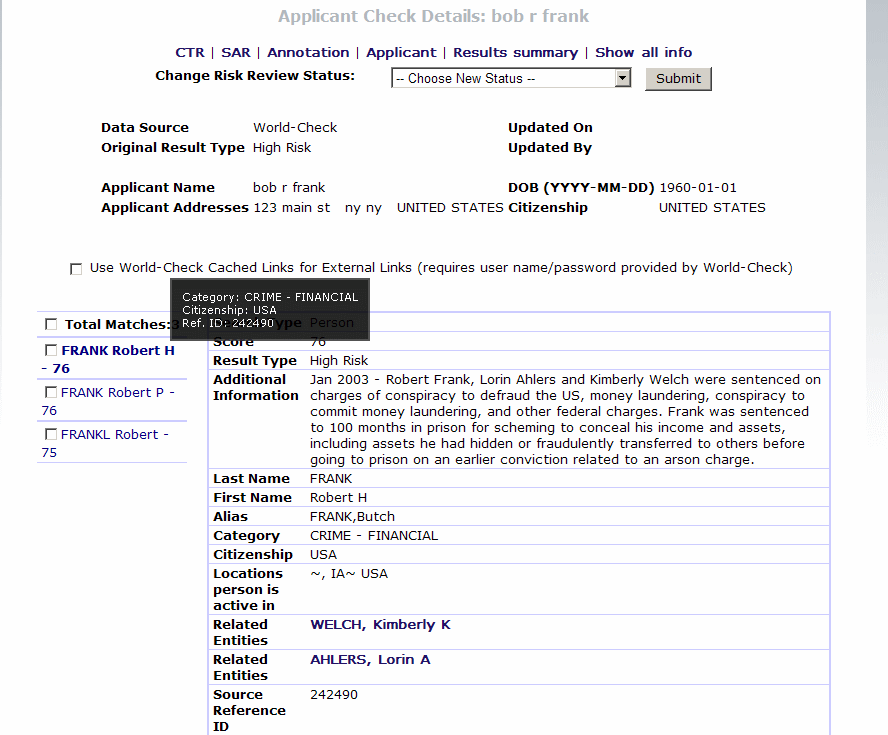
Task: Check the FRANKL Robert checkbox
Action: click(51, 434)
